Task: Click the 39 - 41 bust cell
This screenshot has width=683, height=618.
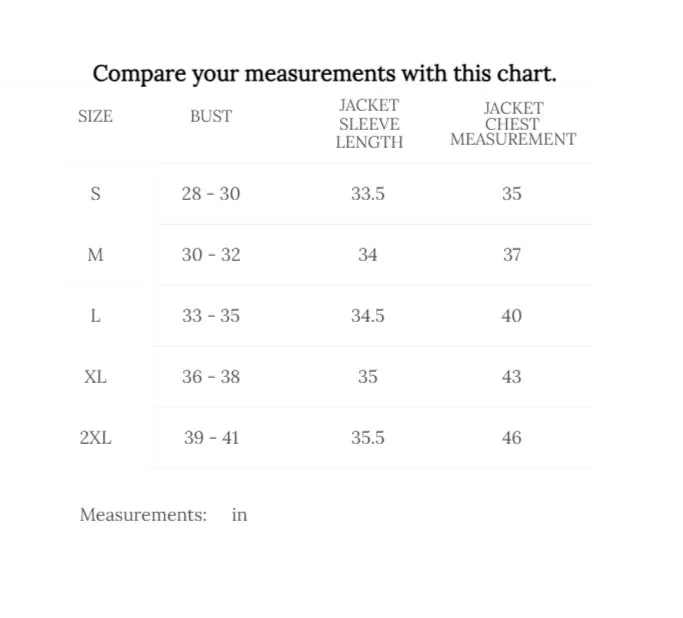Action: 211,438
